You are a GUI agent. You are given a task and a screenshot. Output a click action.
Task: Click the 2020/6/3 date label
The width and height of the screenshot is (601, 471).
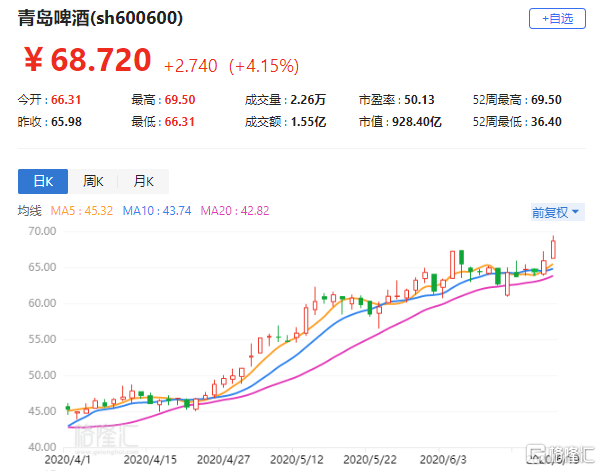click(443, 460)
